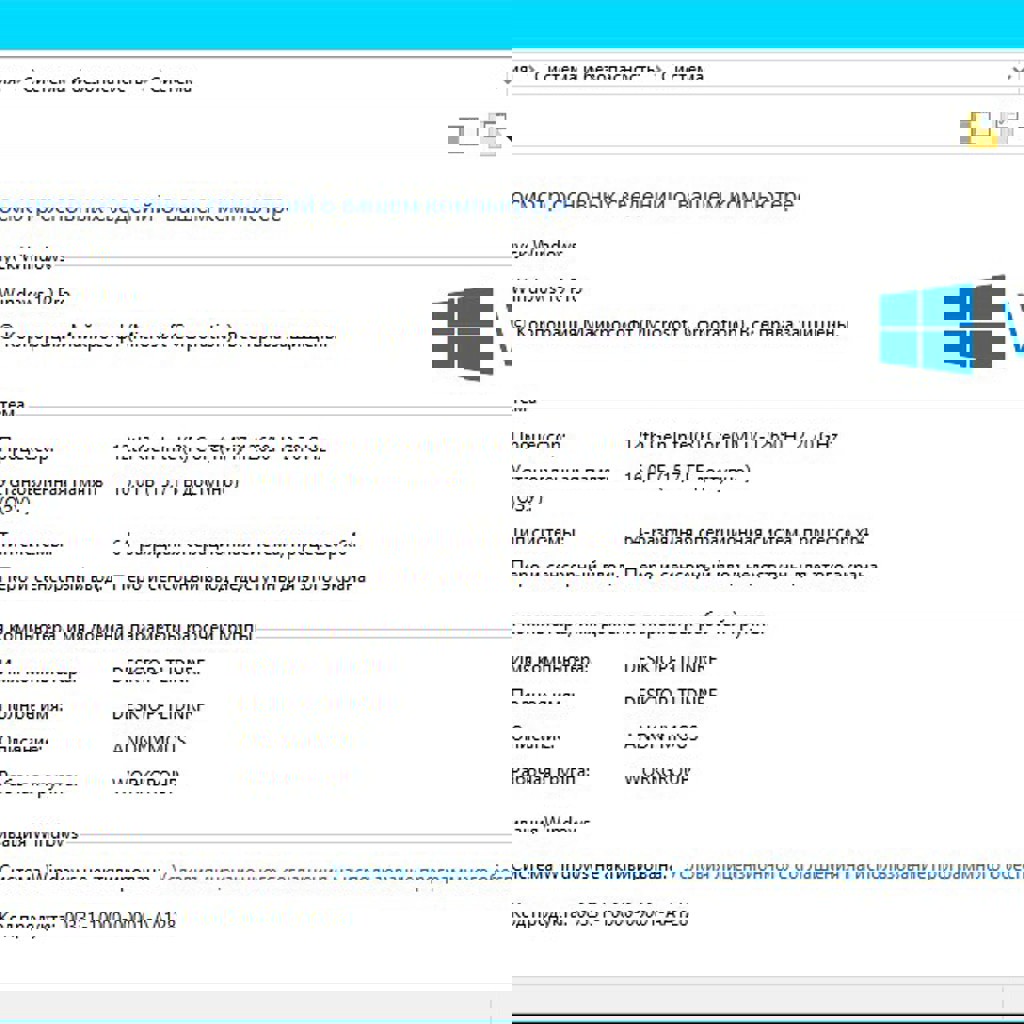Select the system type value in left window
Screen dimensions: 1024x1024
pyautogui.click(x=230, y=547)
